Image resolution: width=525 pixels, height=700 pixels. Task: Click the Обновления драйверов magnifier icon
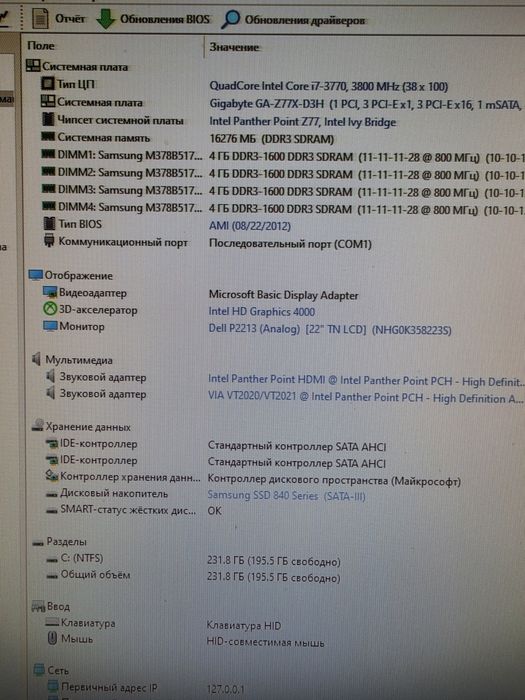(x=230, y=20)
